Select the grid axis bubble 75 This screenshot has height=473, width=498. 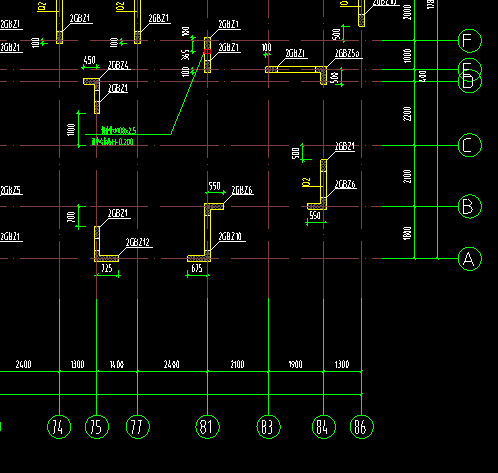click(x=97, y=427)
